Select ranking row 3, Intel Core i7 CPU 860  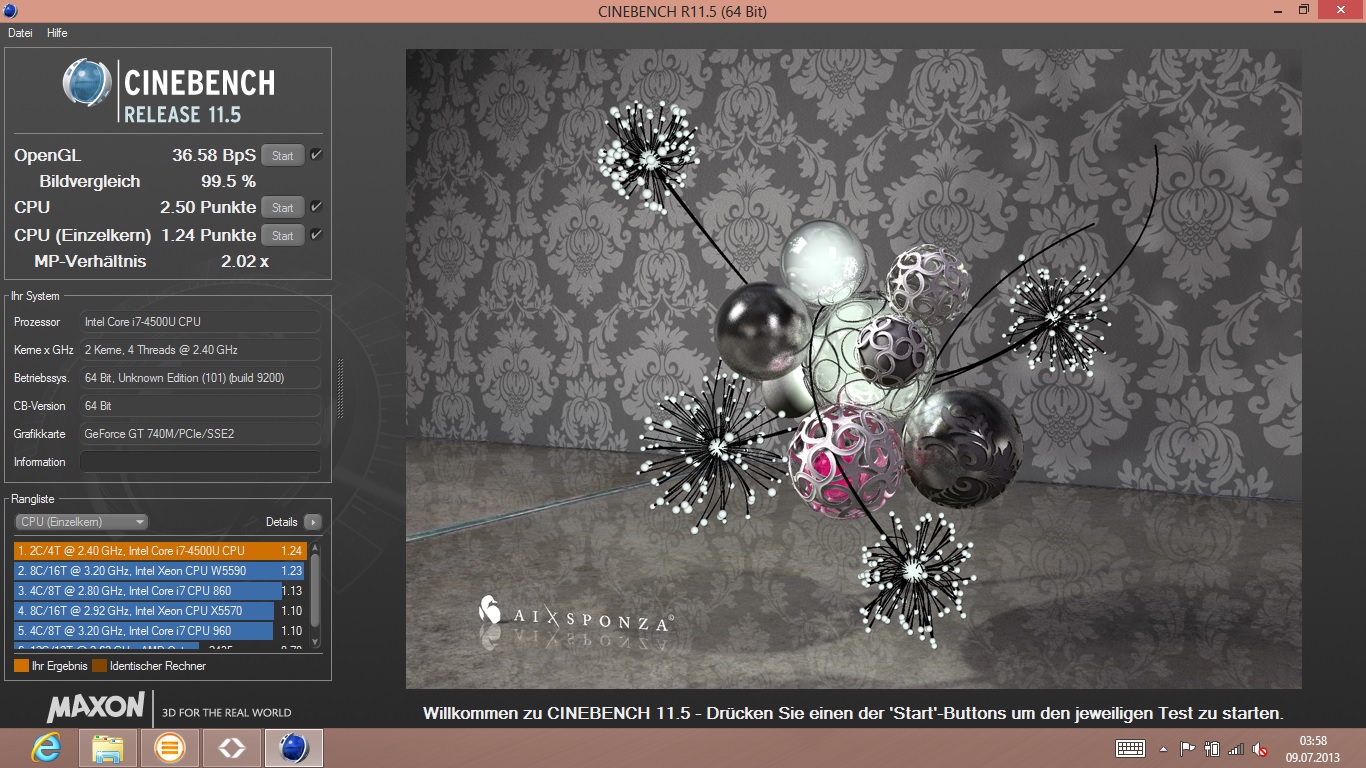tap(160, 591)
